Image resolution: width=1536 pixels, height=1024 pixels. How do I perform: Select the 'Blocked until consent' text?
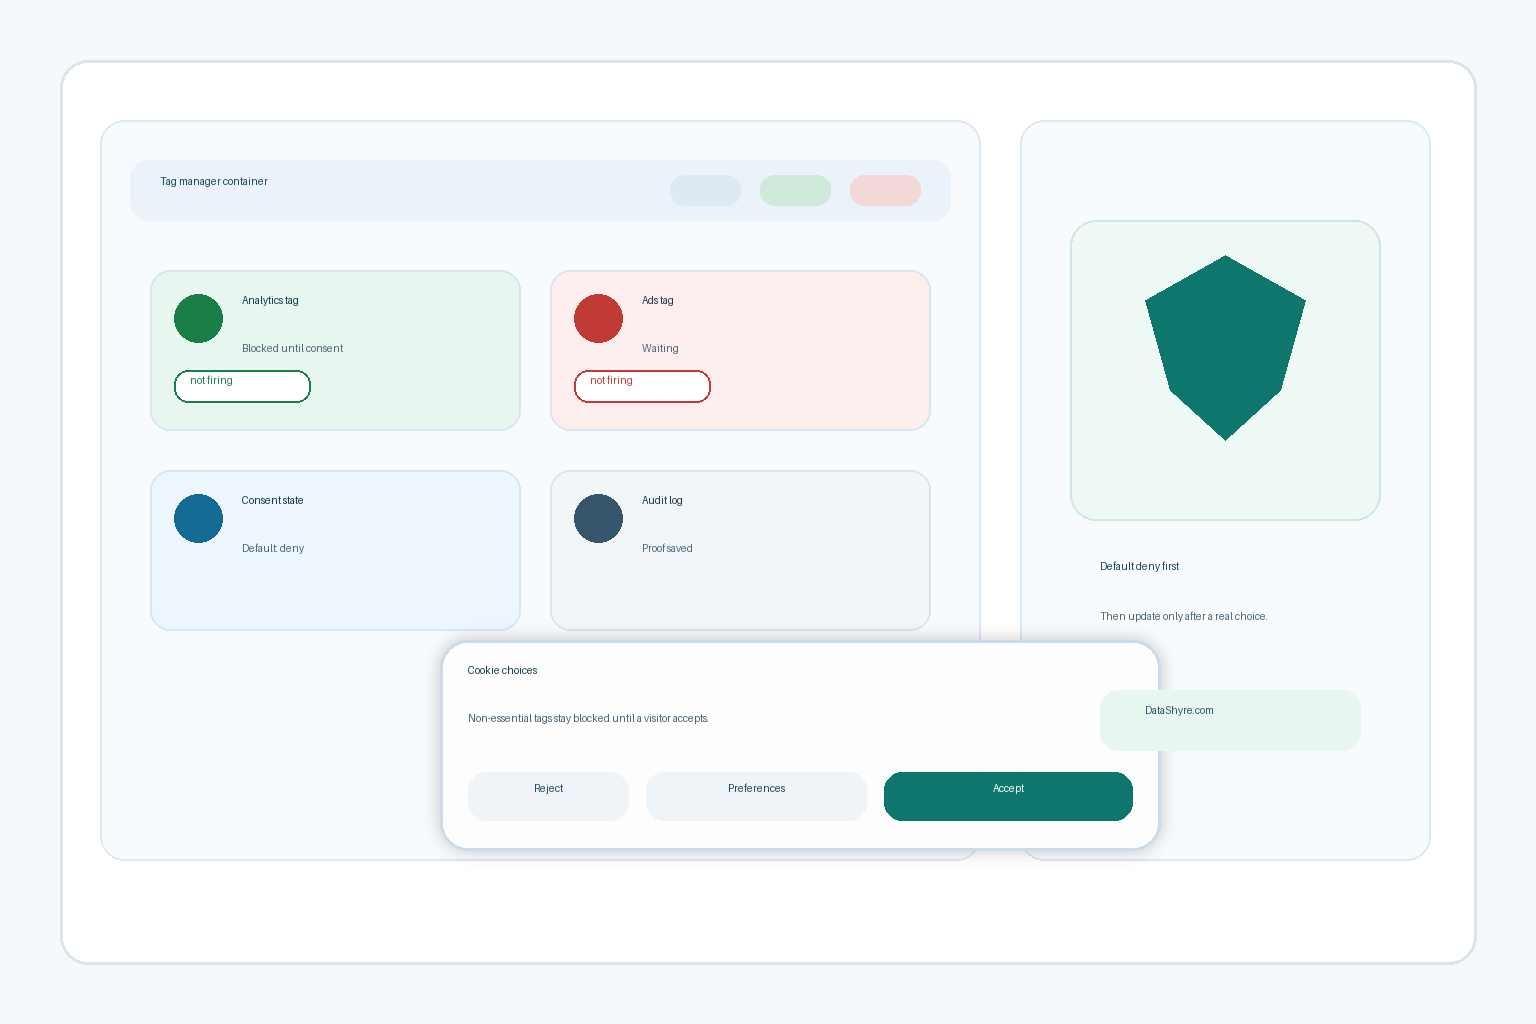pyautogui.click(x=292, y=349)
